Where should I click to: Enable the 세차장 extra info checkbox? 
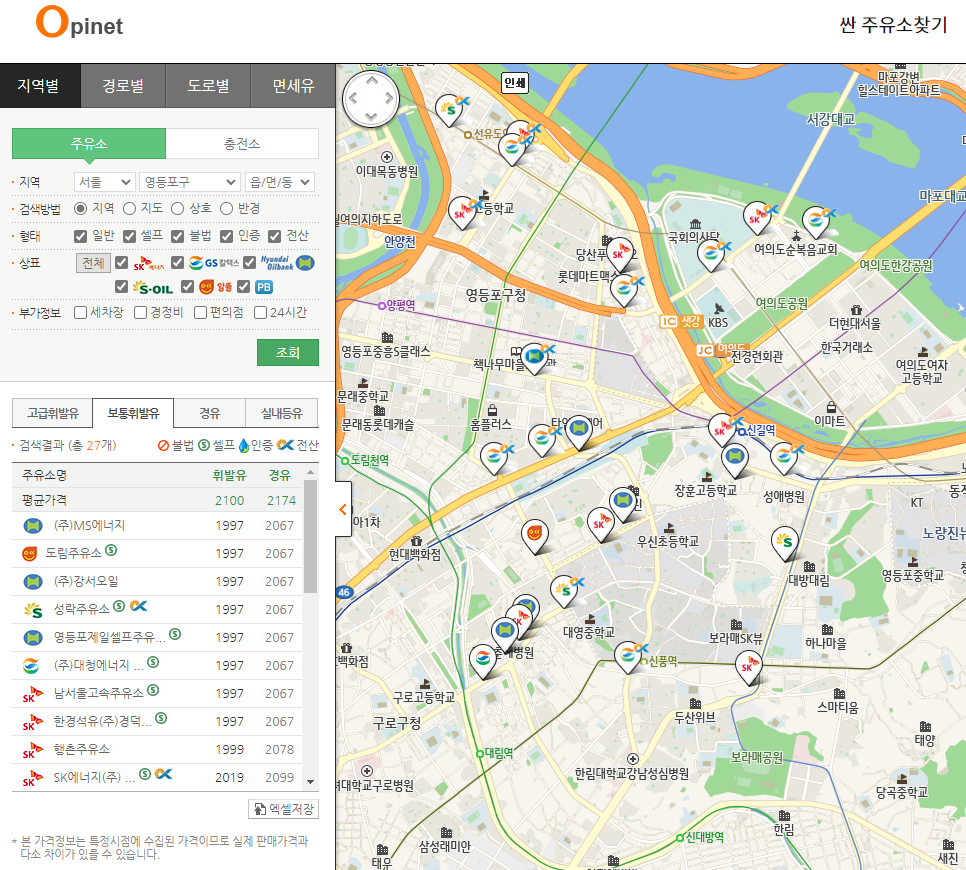point(80,313)
